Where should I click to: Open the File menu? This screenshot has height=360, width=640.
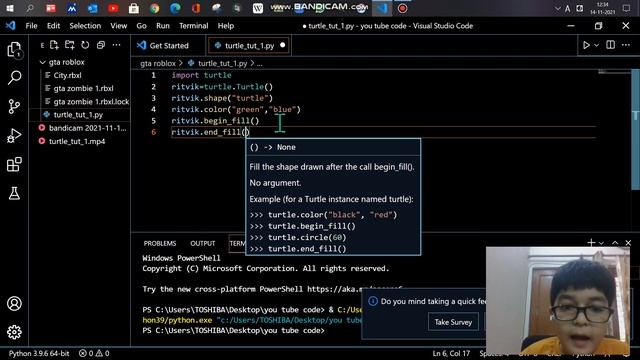click(x=31, y=26)
